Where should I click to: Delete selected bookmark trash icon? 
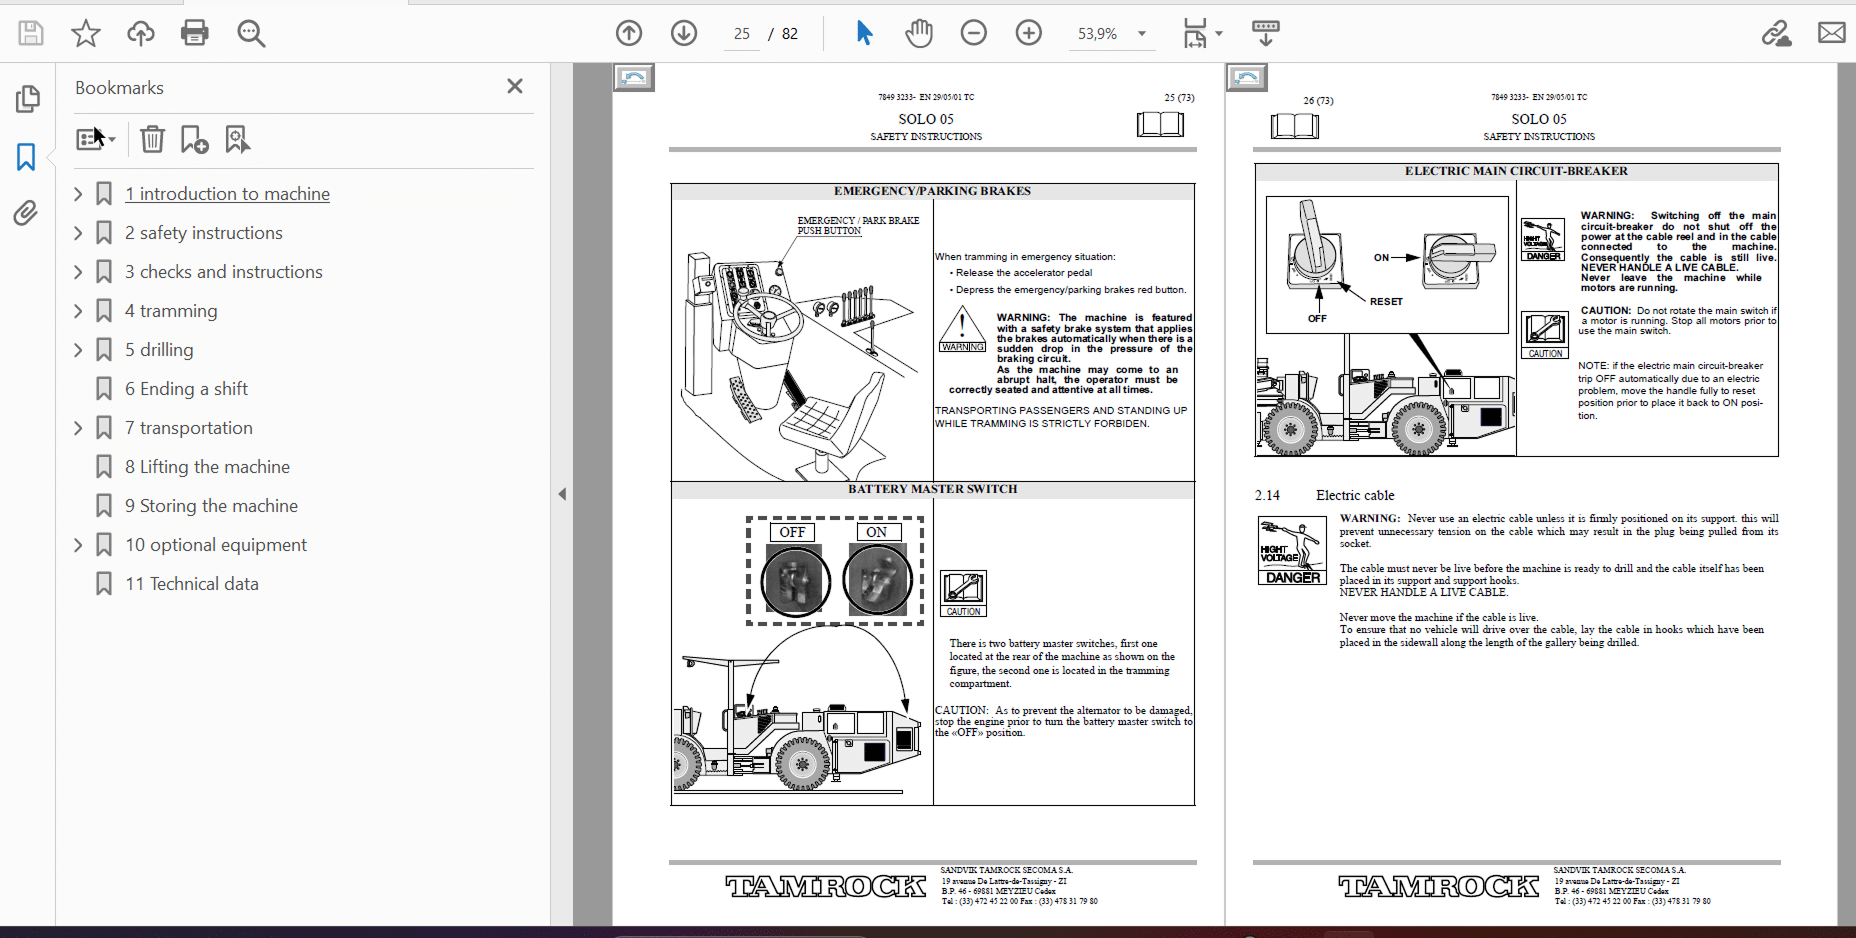pos(152,139)
